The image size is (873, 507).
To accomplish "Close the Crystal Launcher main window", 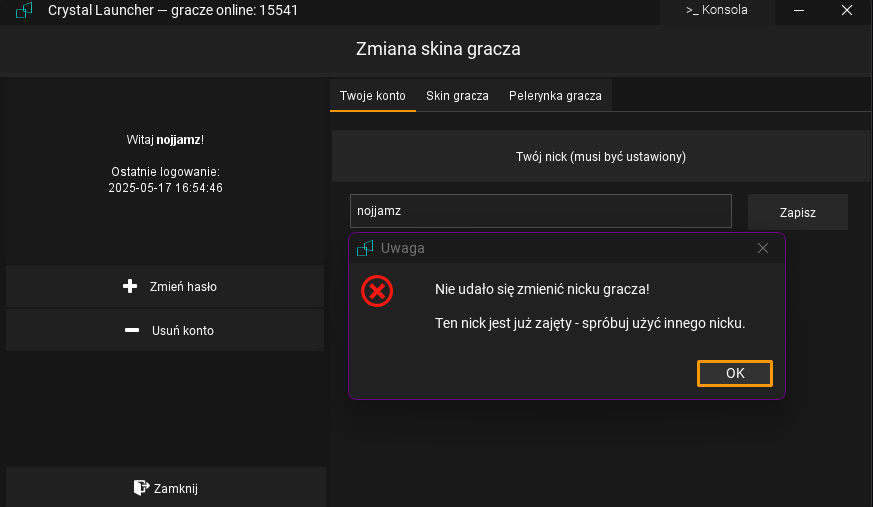I will point(848,11).
